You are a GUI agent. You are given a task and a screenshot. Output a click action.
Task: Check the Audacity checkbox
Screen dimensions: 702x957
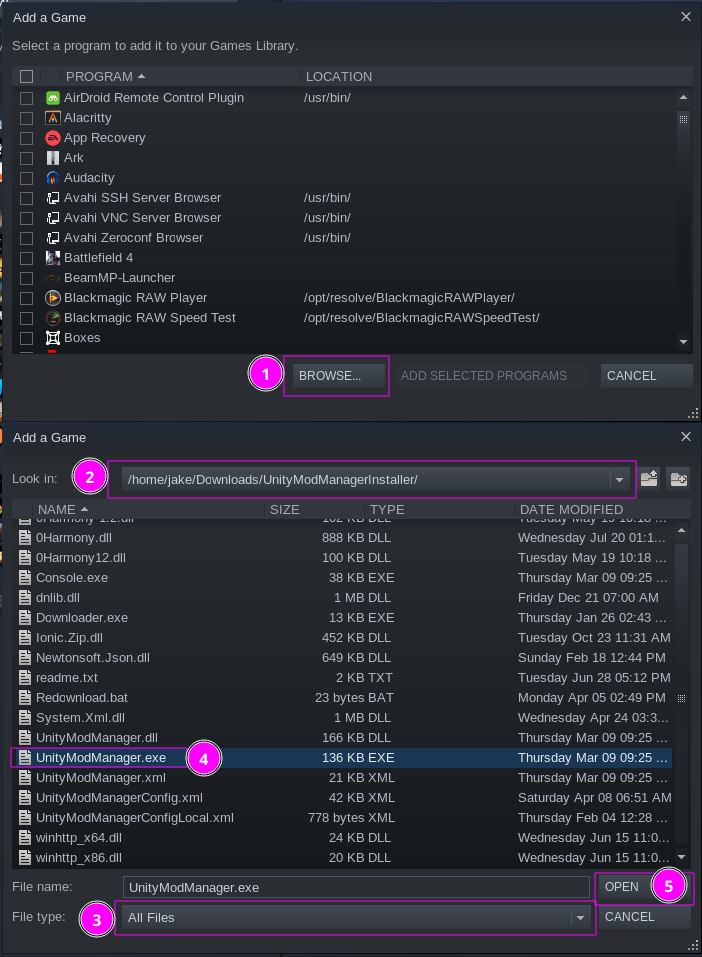(26, 178)
